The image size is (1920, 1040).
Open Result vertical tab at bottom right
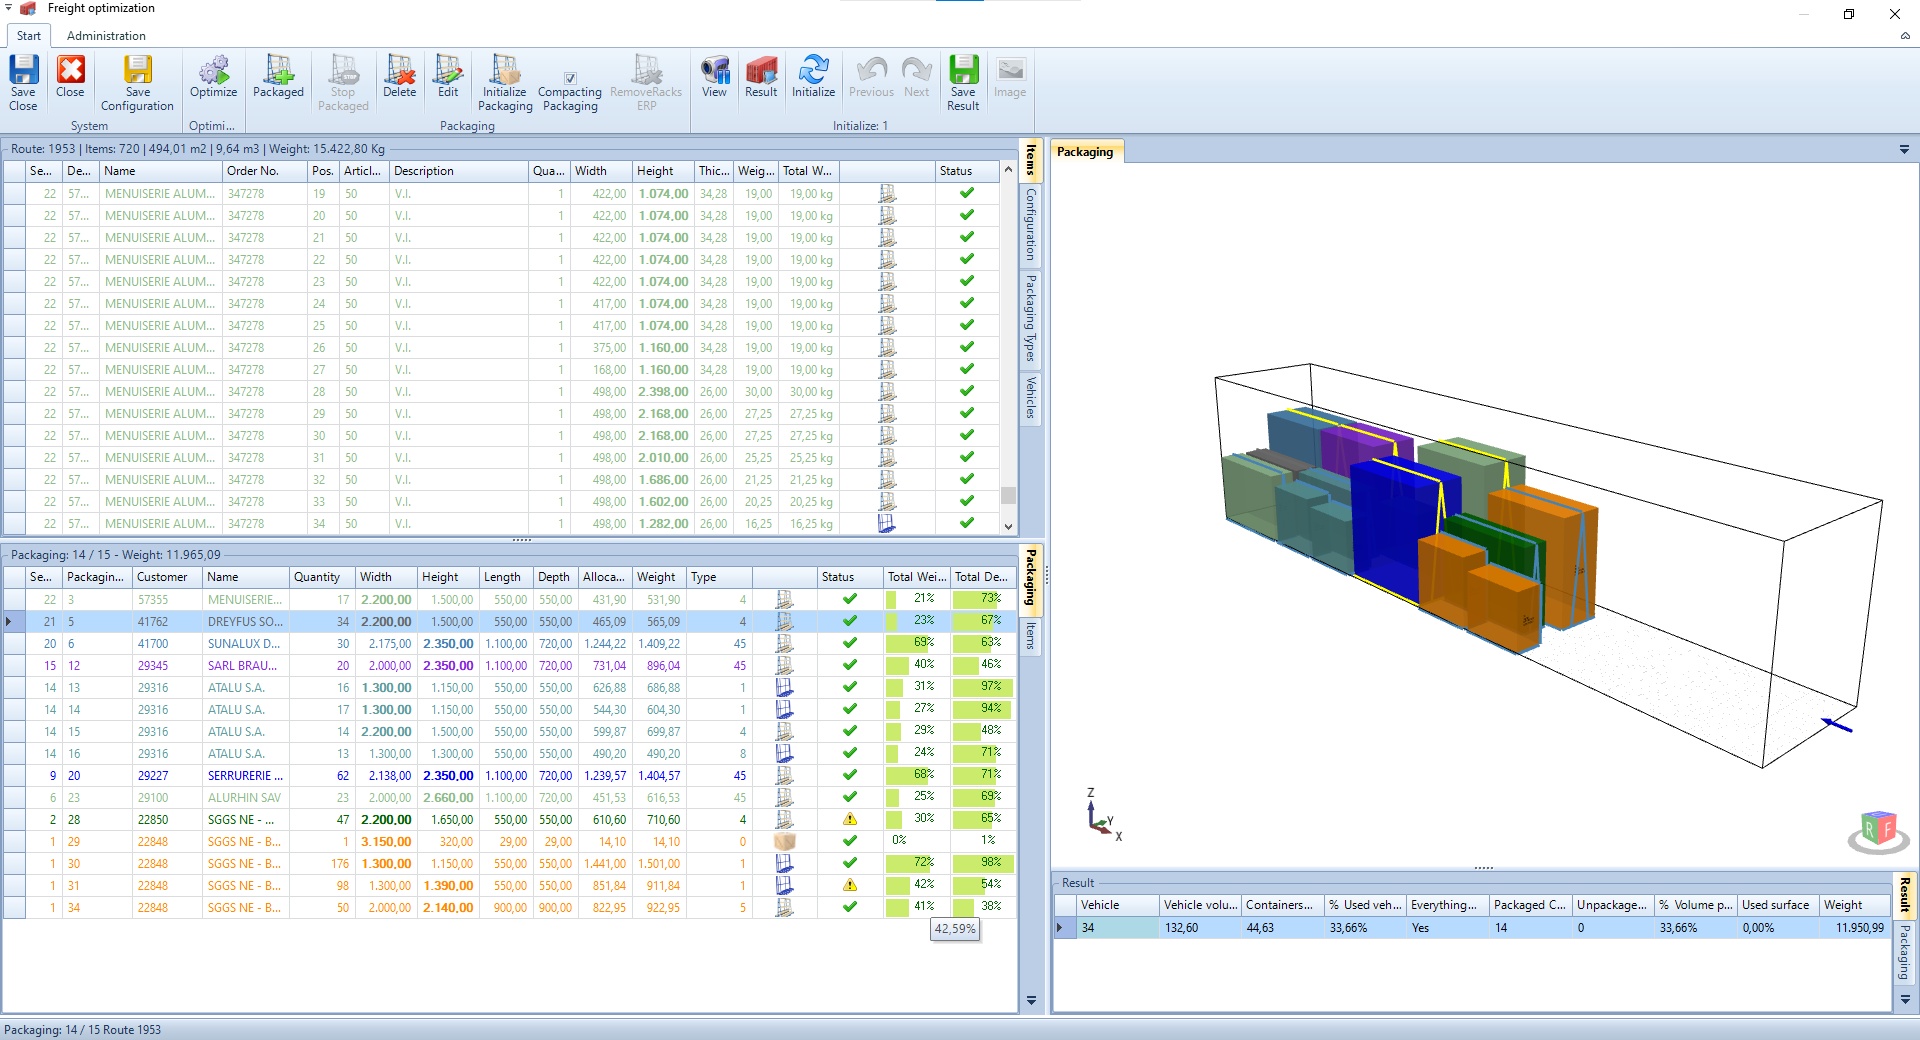coord(1905,894)
